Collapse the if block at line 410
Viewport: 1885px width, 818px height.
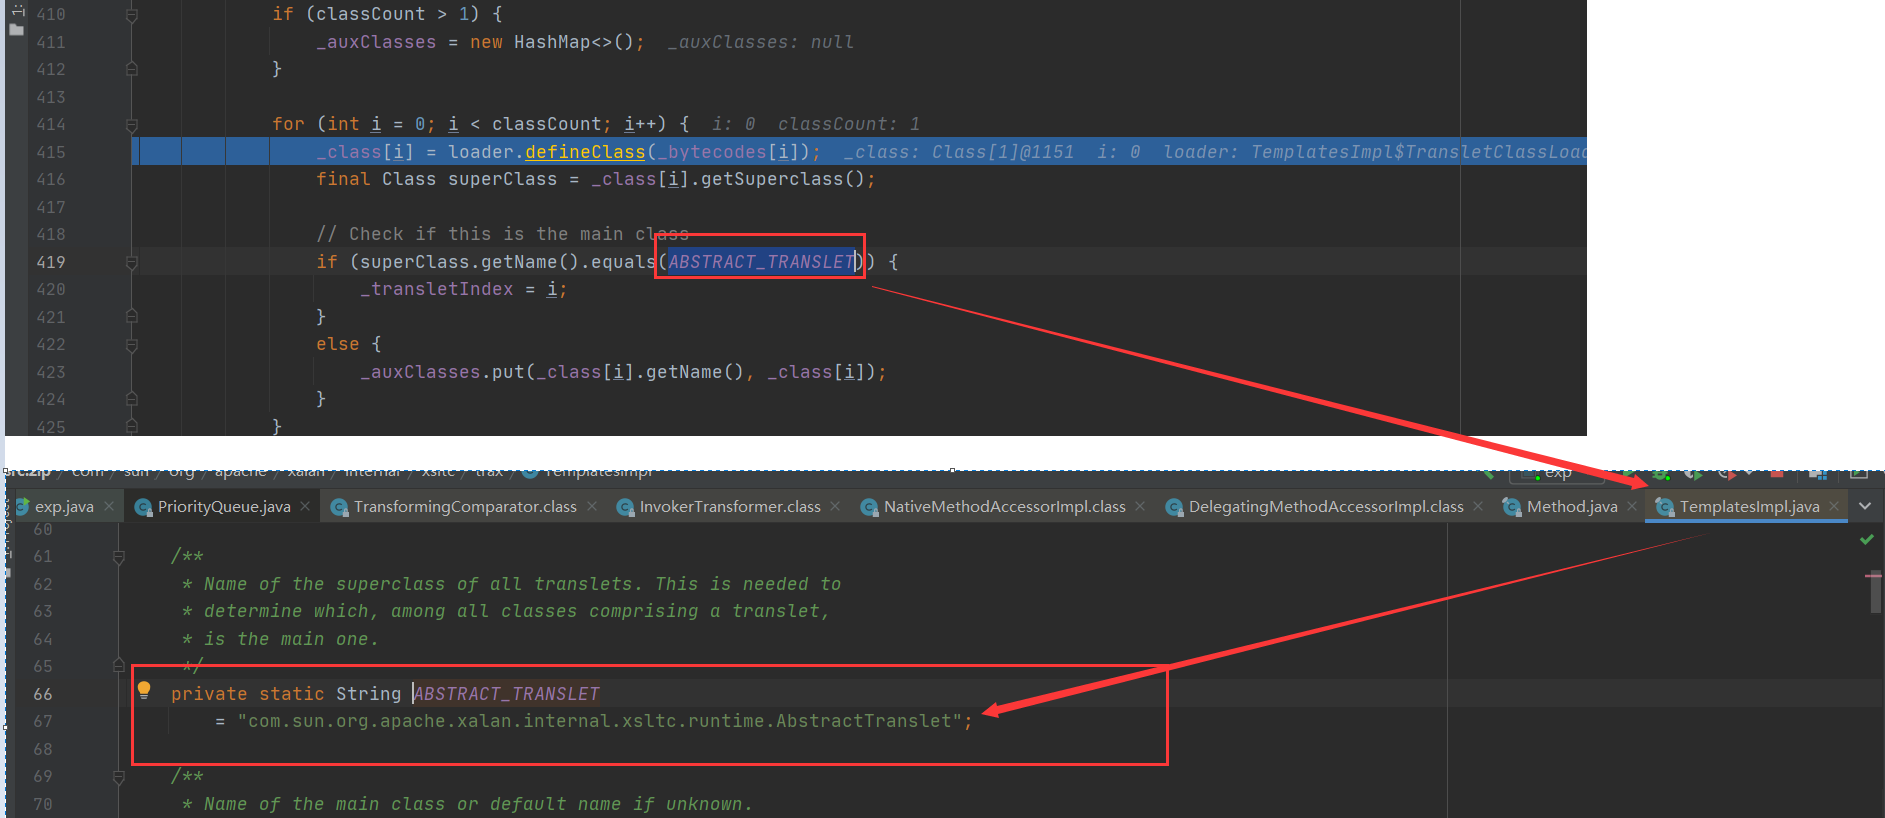click(132, 15)
